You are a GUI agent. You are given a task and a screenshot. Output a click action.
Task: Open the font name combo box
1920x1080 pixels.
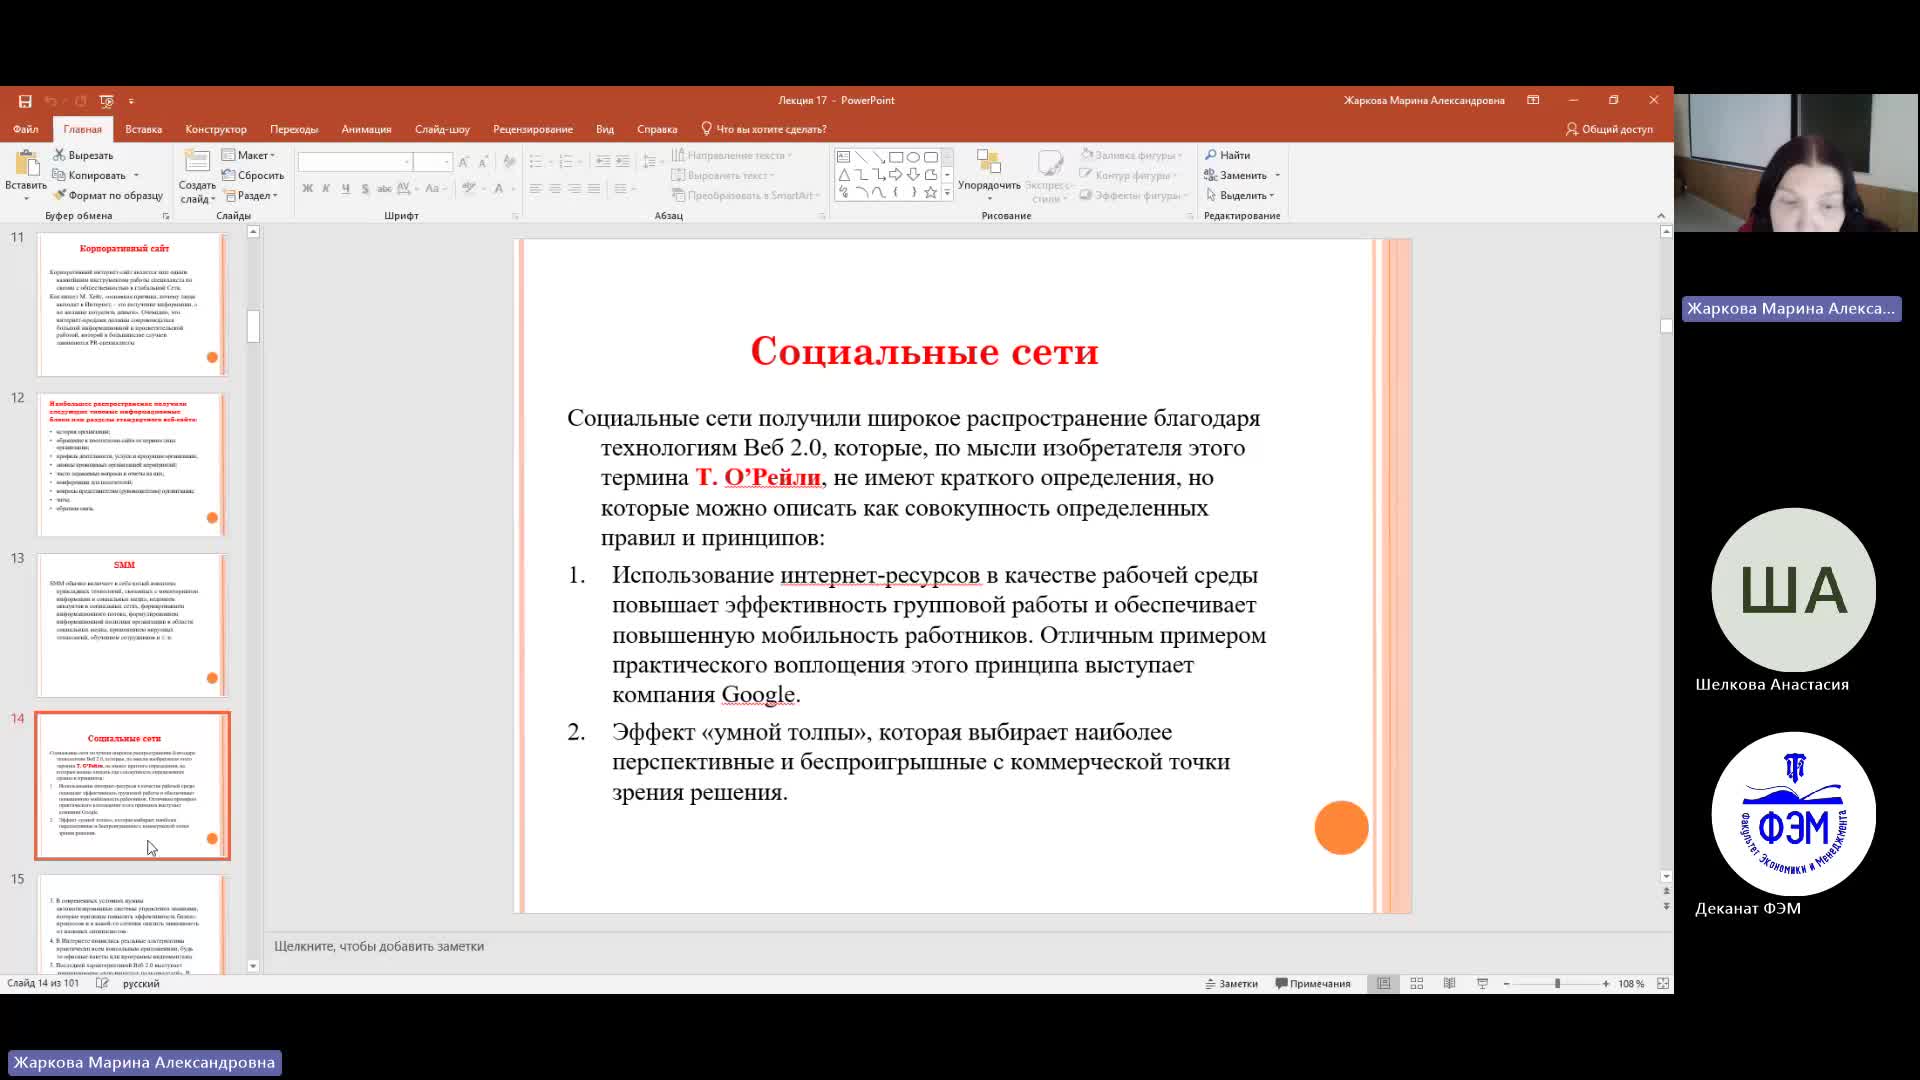click(x=355, y=162)
